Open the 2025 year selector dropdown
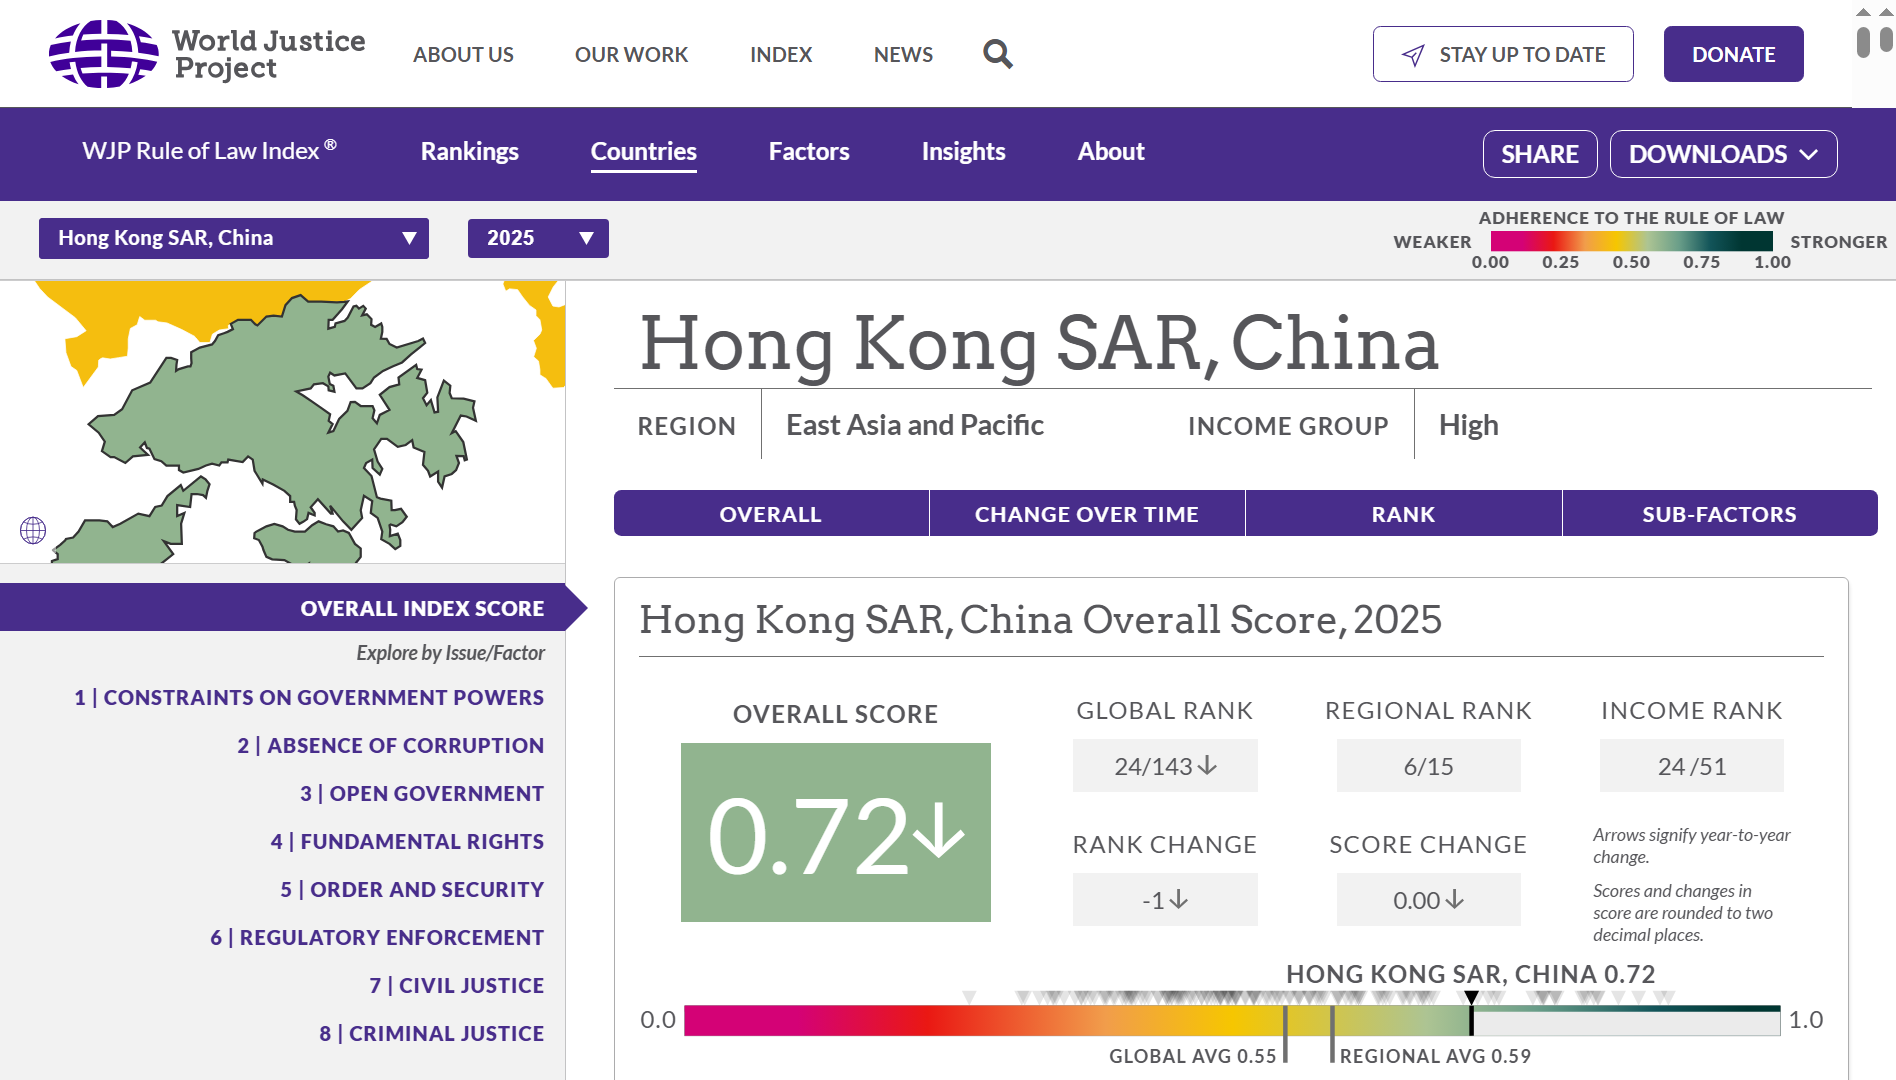This screenshot has height=1080, width=1896. (538, 238)
